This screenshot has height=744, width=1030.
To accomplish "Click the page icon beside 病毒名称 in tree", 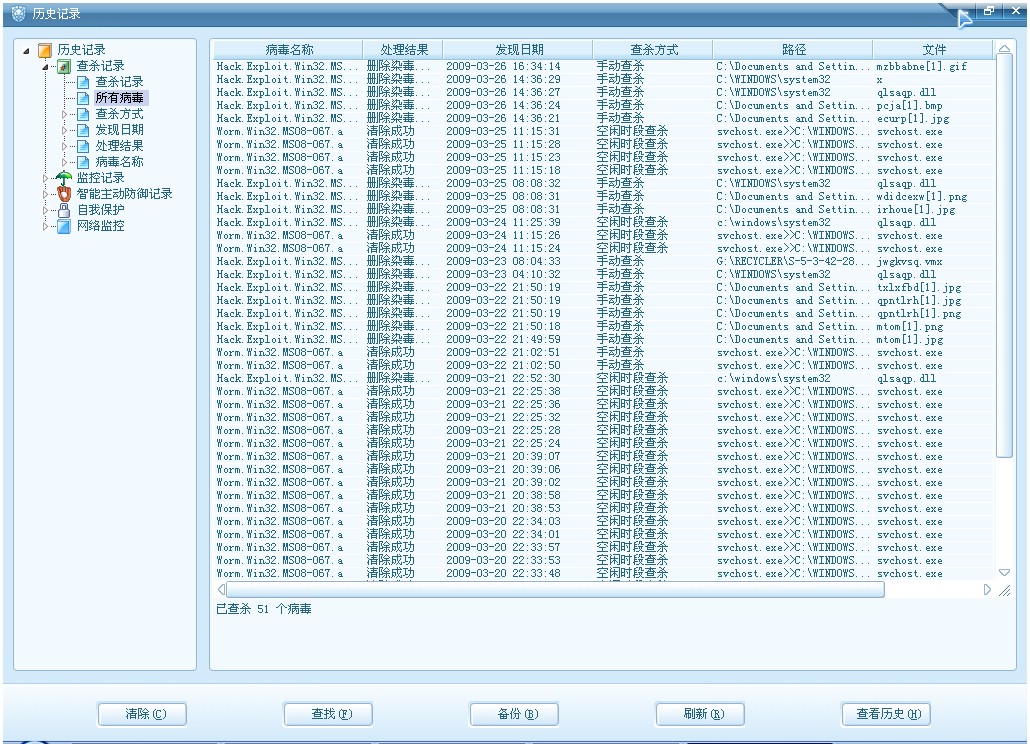I will click(x=83, y=162).
